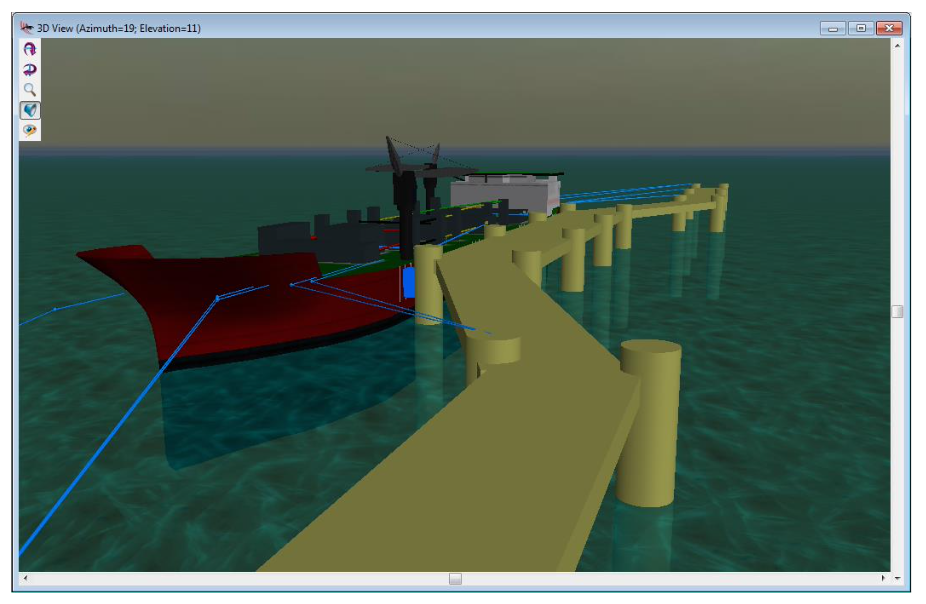Toggle the blue shaded graphics mode icon
The height and width of the screenshot is (604, 926).
[30, 110]
